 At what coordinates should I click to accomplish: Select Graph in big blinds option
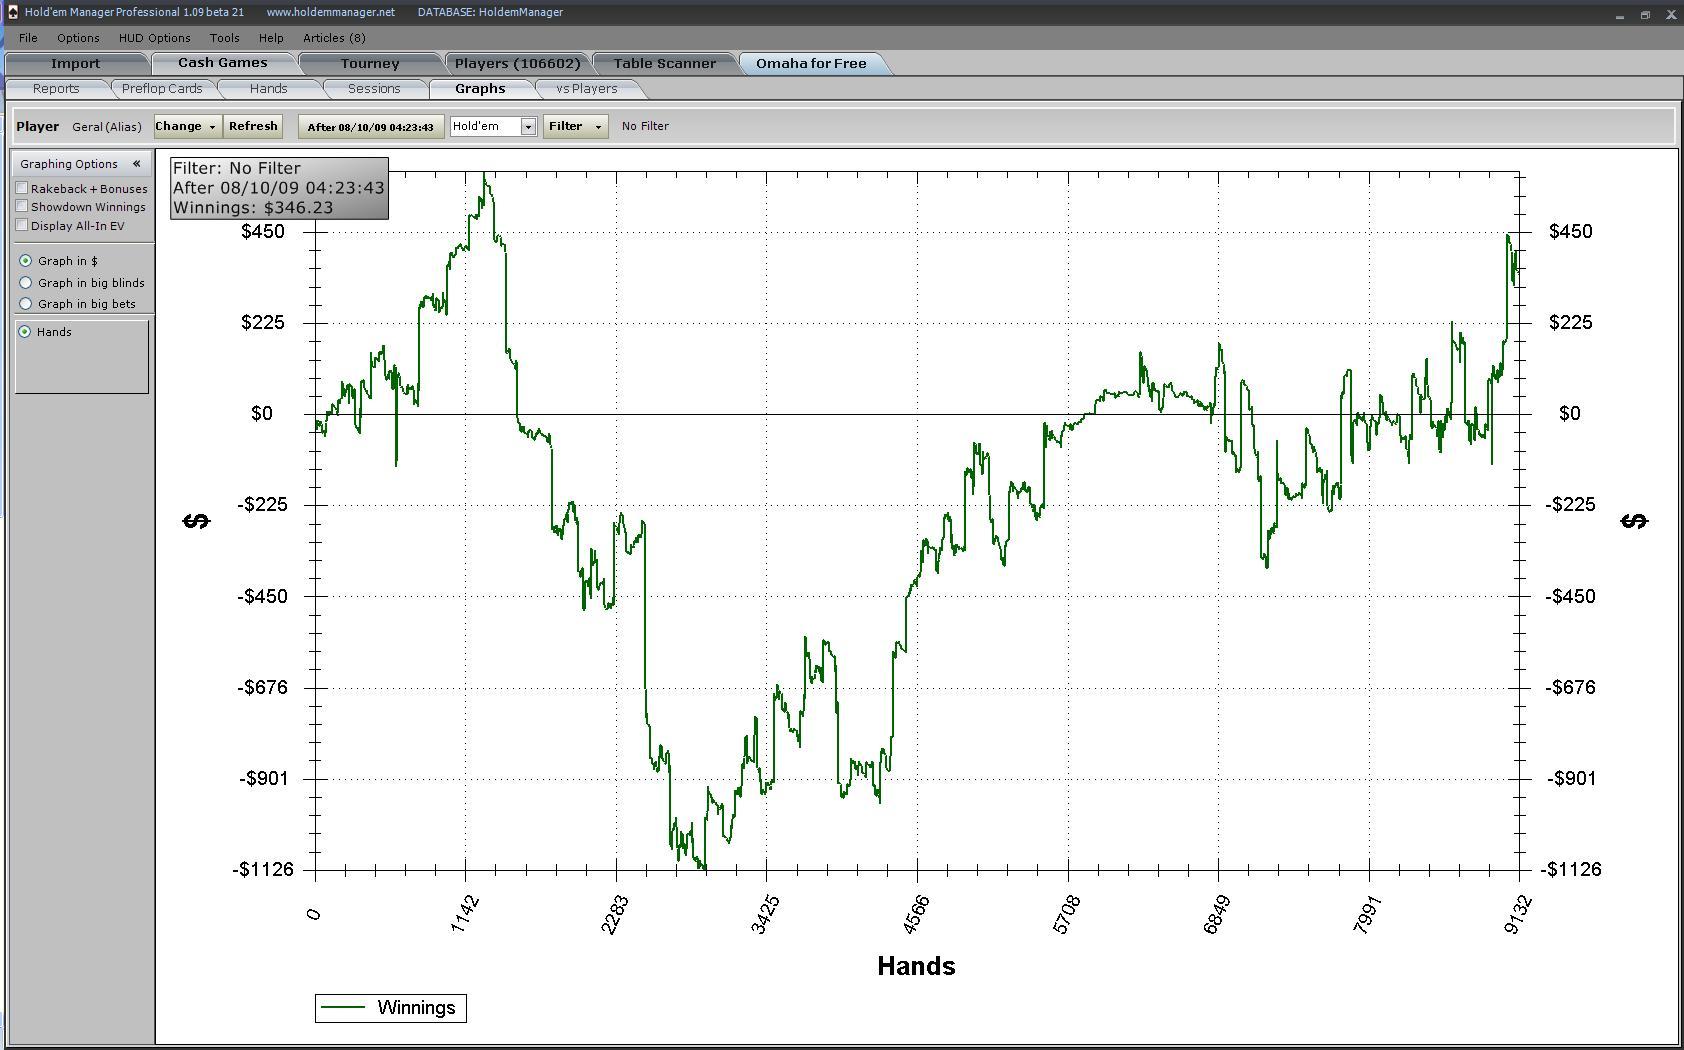click(26, 283)
